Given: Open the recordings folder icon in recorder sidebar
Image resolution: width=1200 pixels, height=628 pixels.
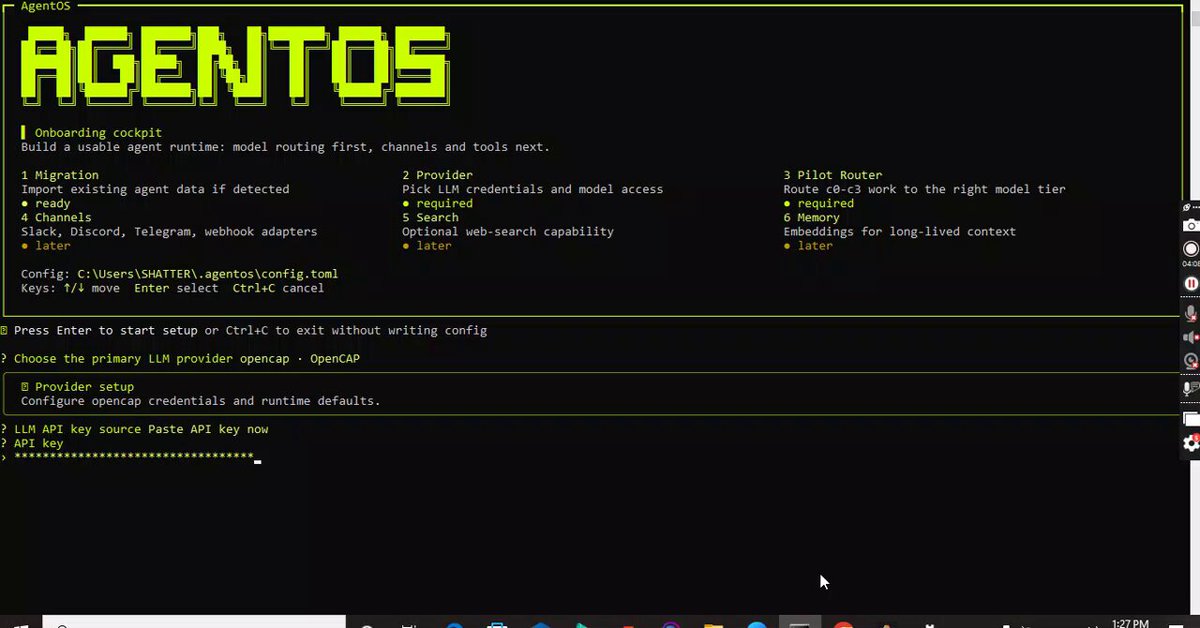Looking at the screenshot, I should tap(1191, 419).
